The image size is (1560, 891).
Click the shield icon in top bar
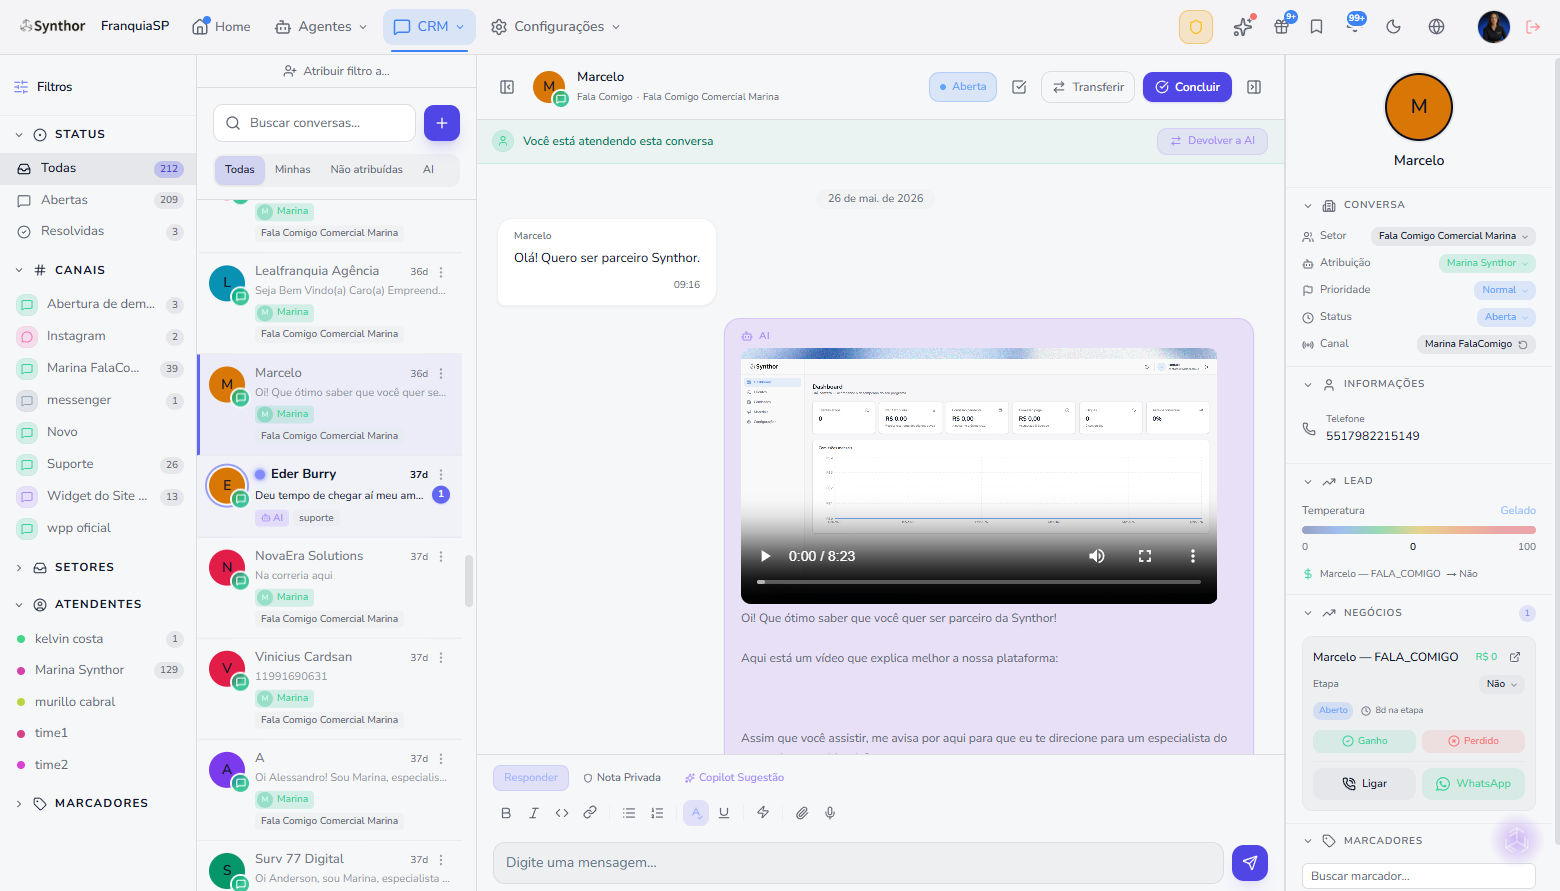pos(1196,27)
